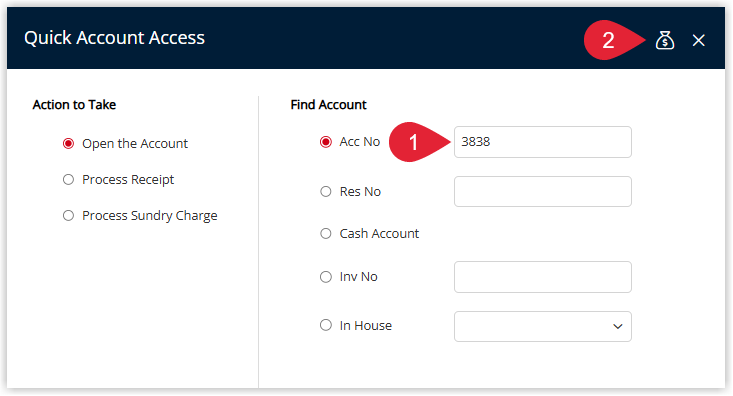Select the Inv No radio button
The image size is (733, 396).
326,277
